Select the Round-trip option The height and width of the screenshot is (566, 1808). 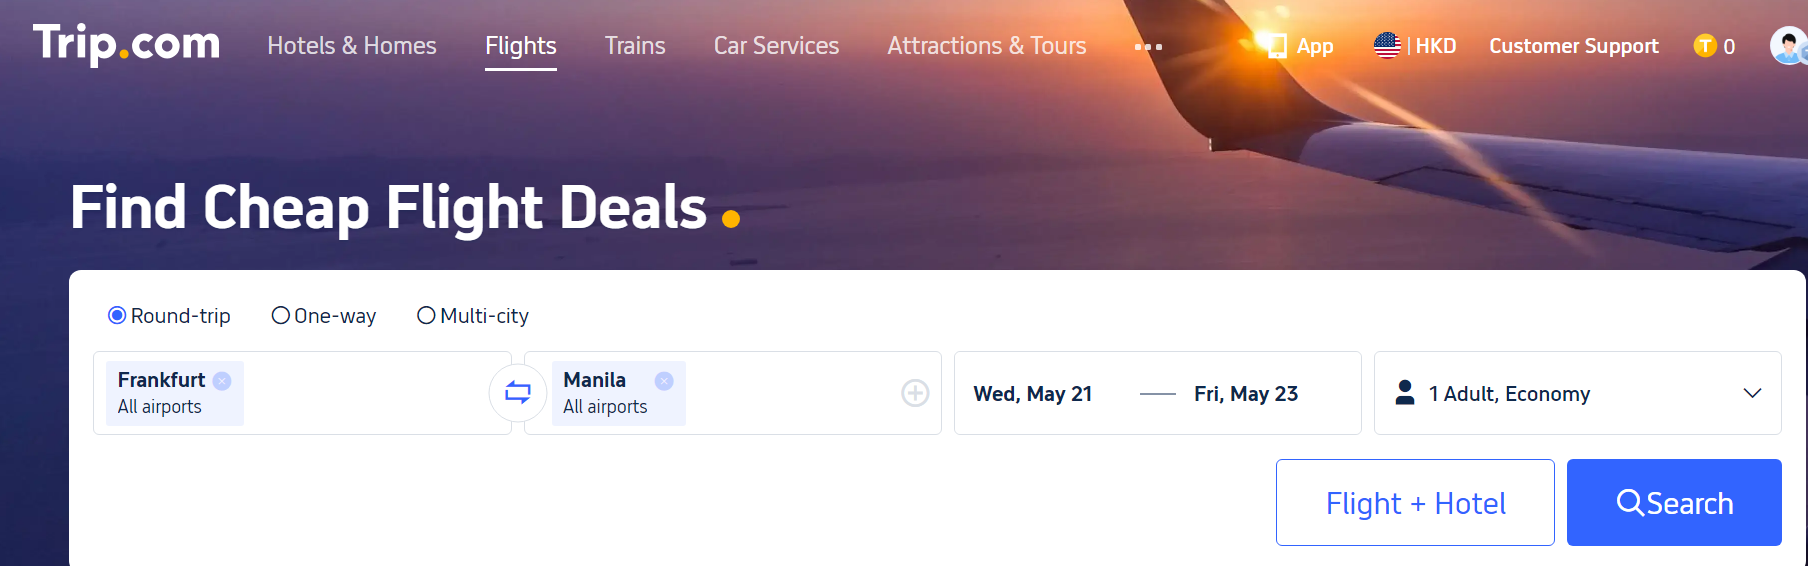tap(118, 316)
